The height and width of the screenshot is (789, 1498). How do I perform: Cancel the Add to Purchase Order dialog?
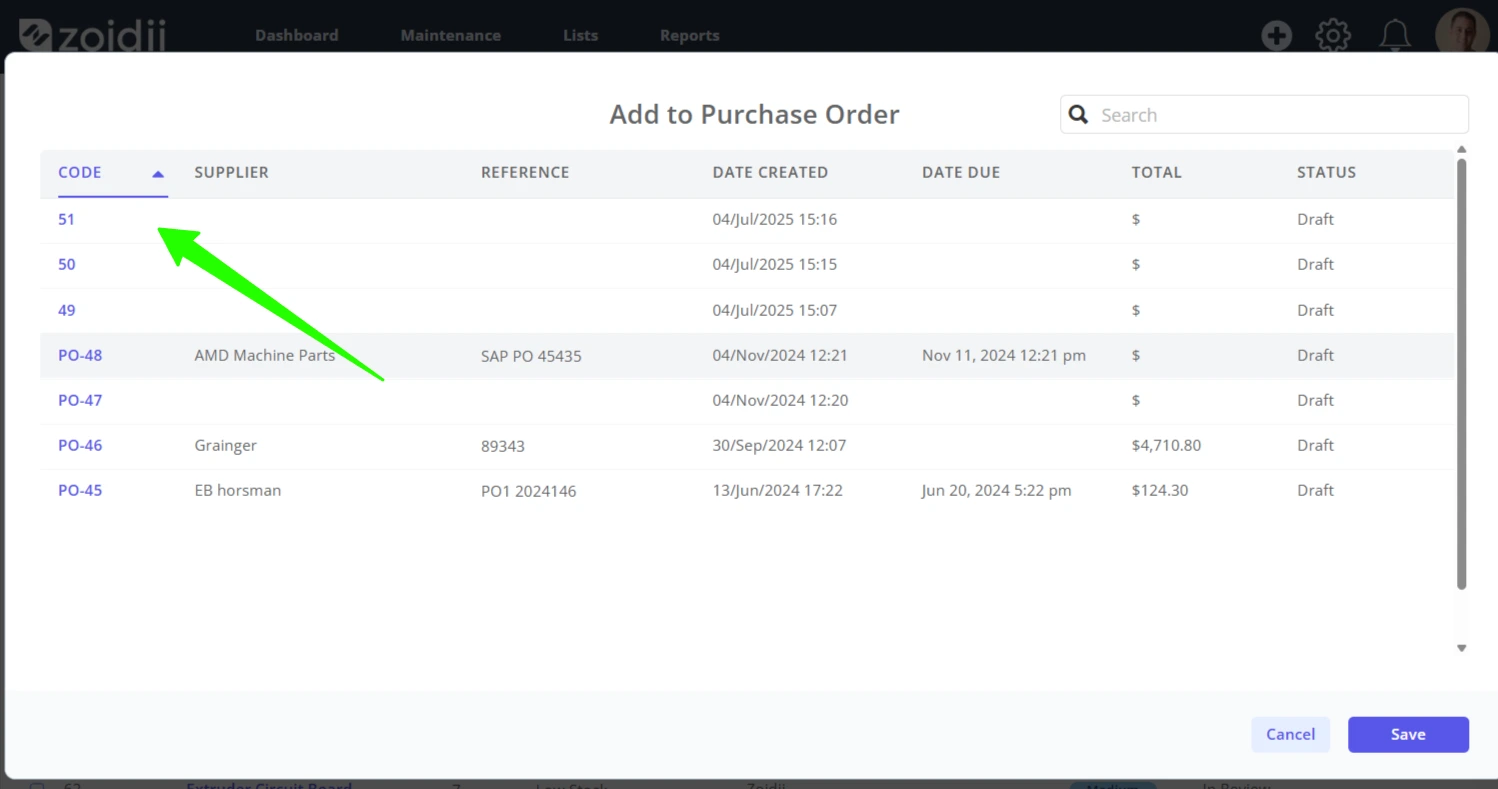point(1290,734)
